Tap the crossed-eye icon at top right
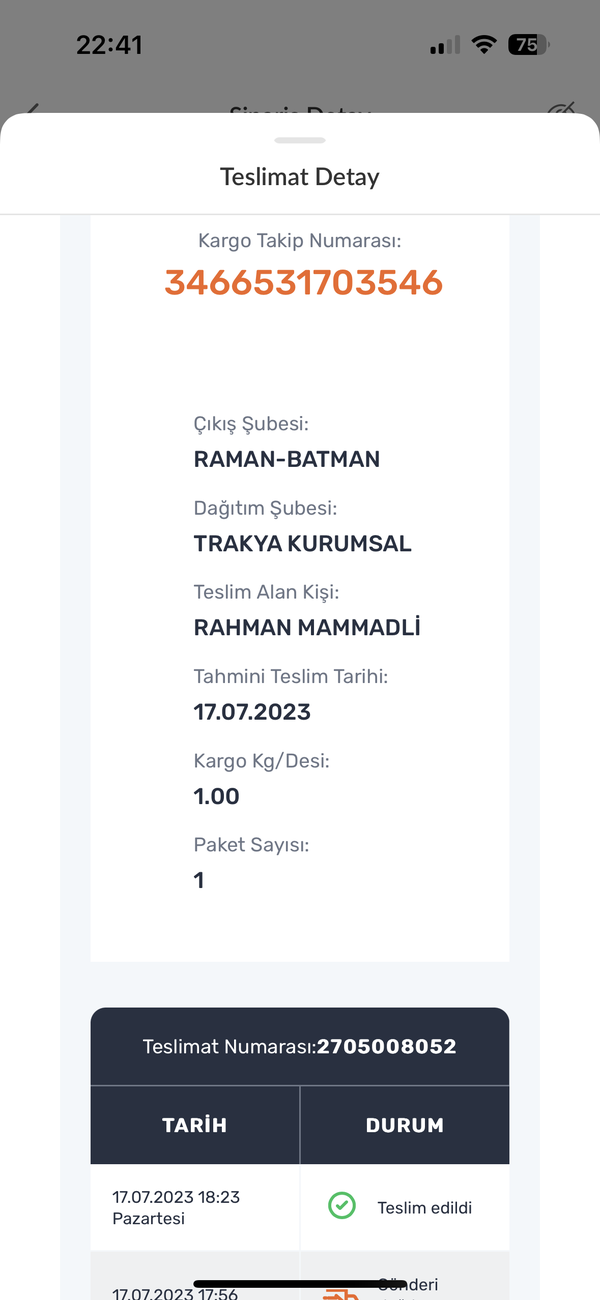This screenshot has width=600, height=1300. tap(561, 110)
